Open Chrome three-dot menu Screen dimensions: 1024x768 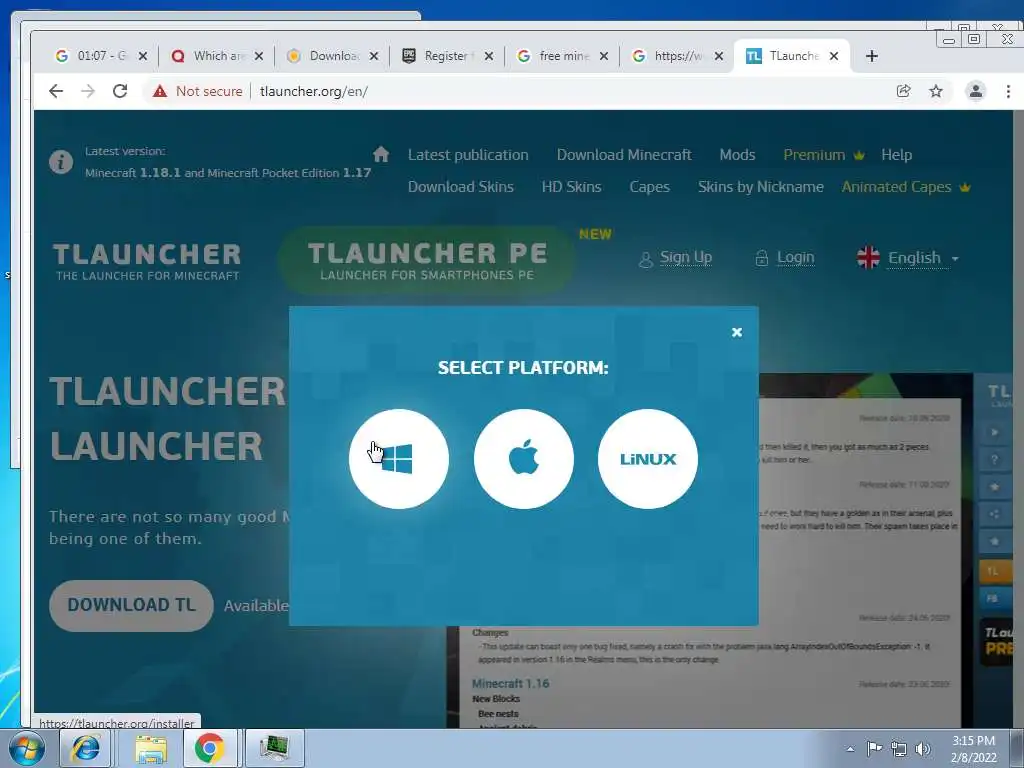(1008, 91)
